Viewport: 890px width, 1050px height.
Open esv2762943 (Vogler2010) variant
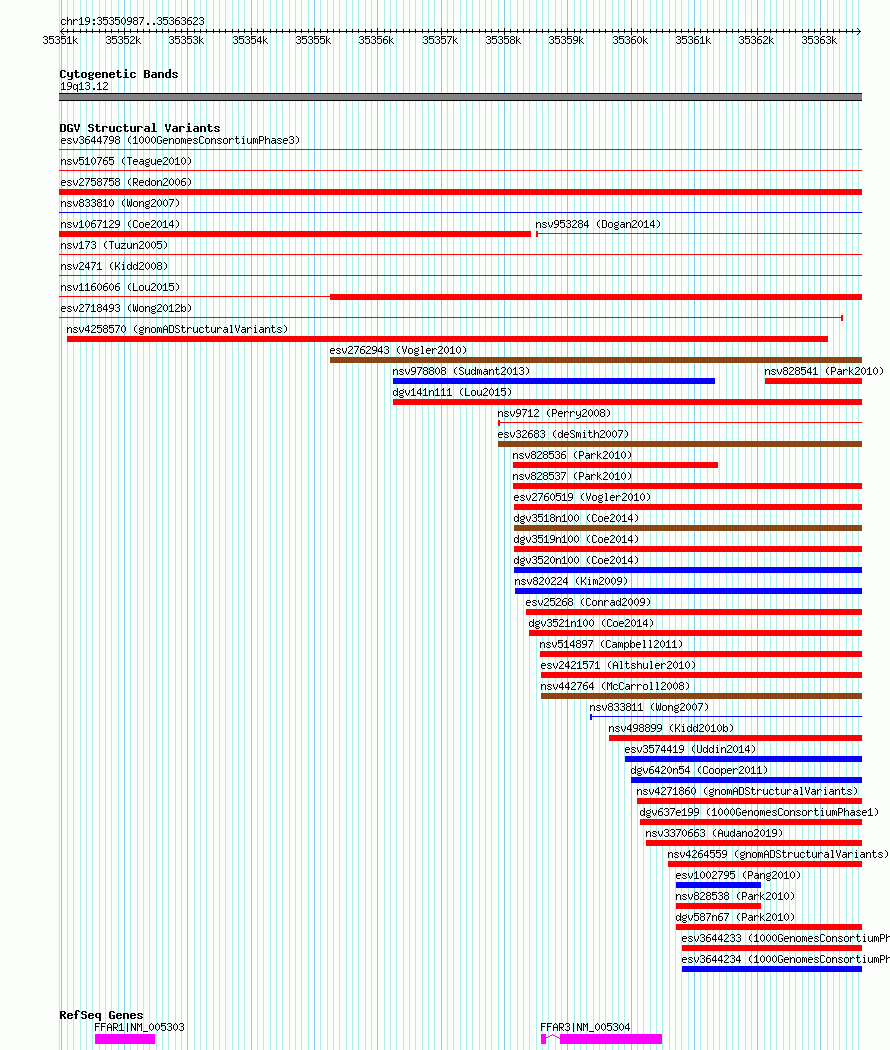(x=398, y=350)
